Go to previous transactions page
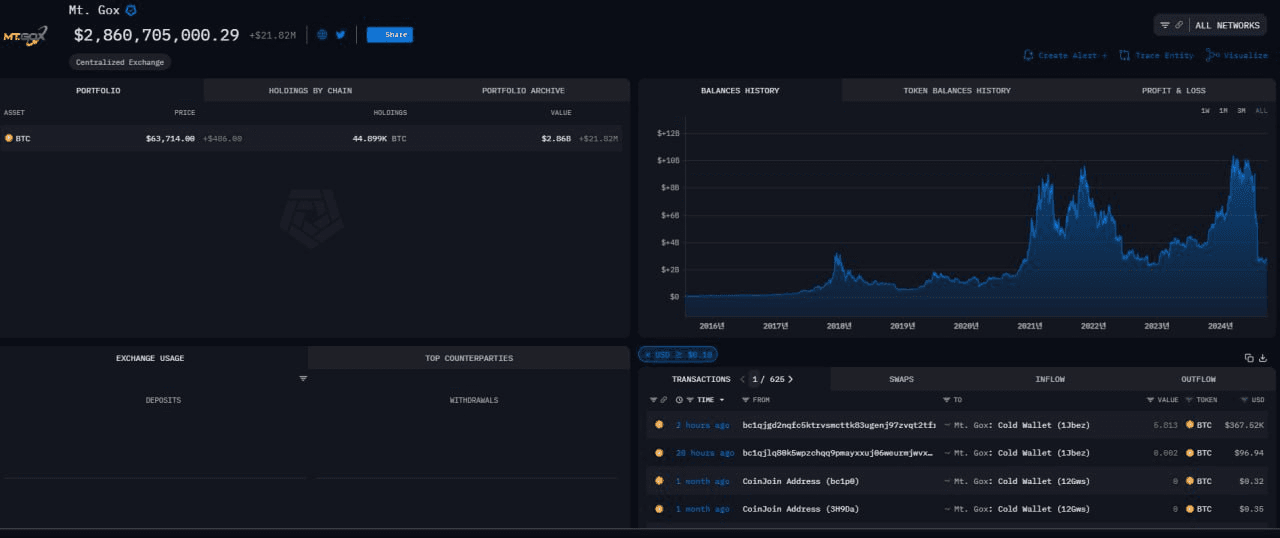 (742, 379)
